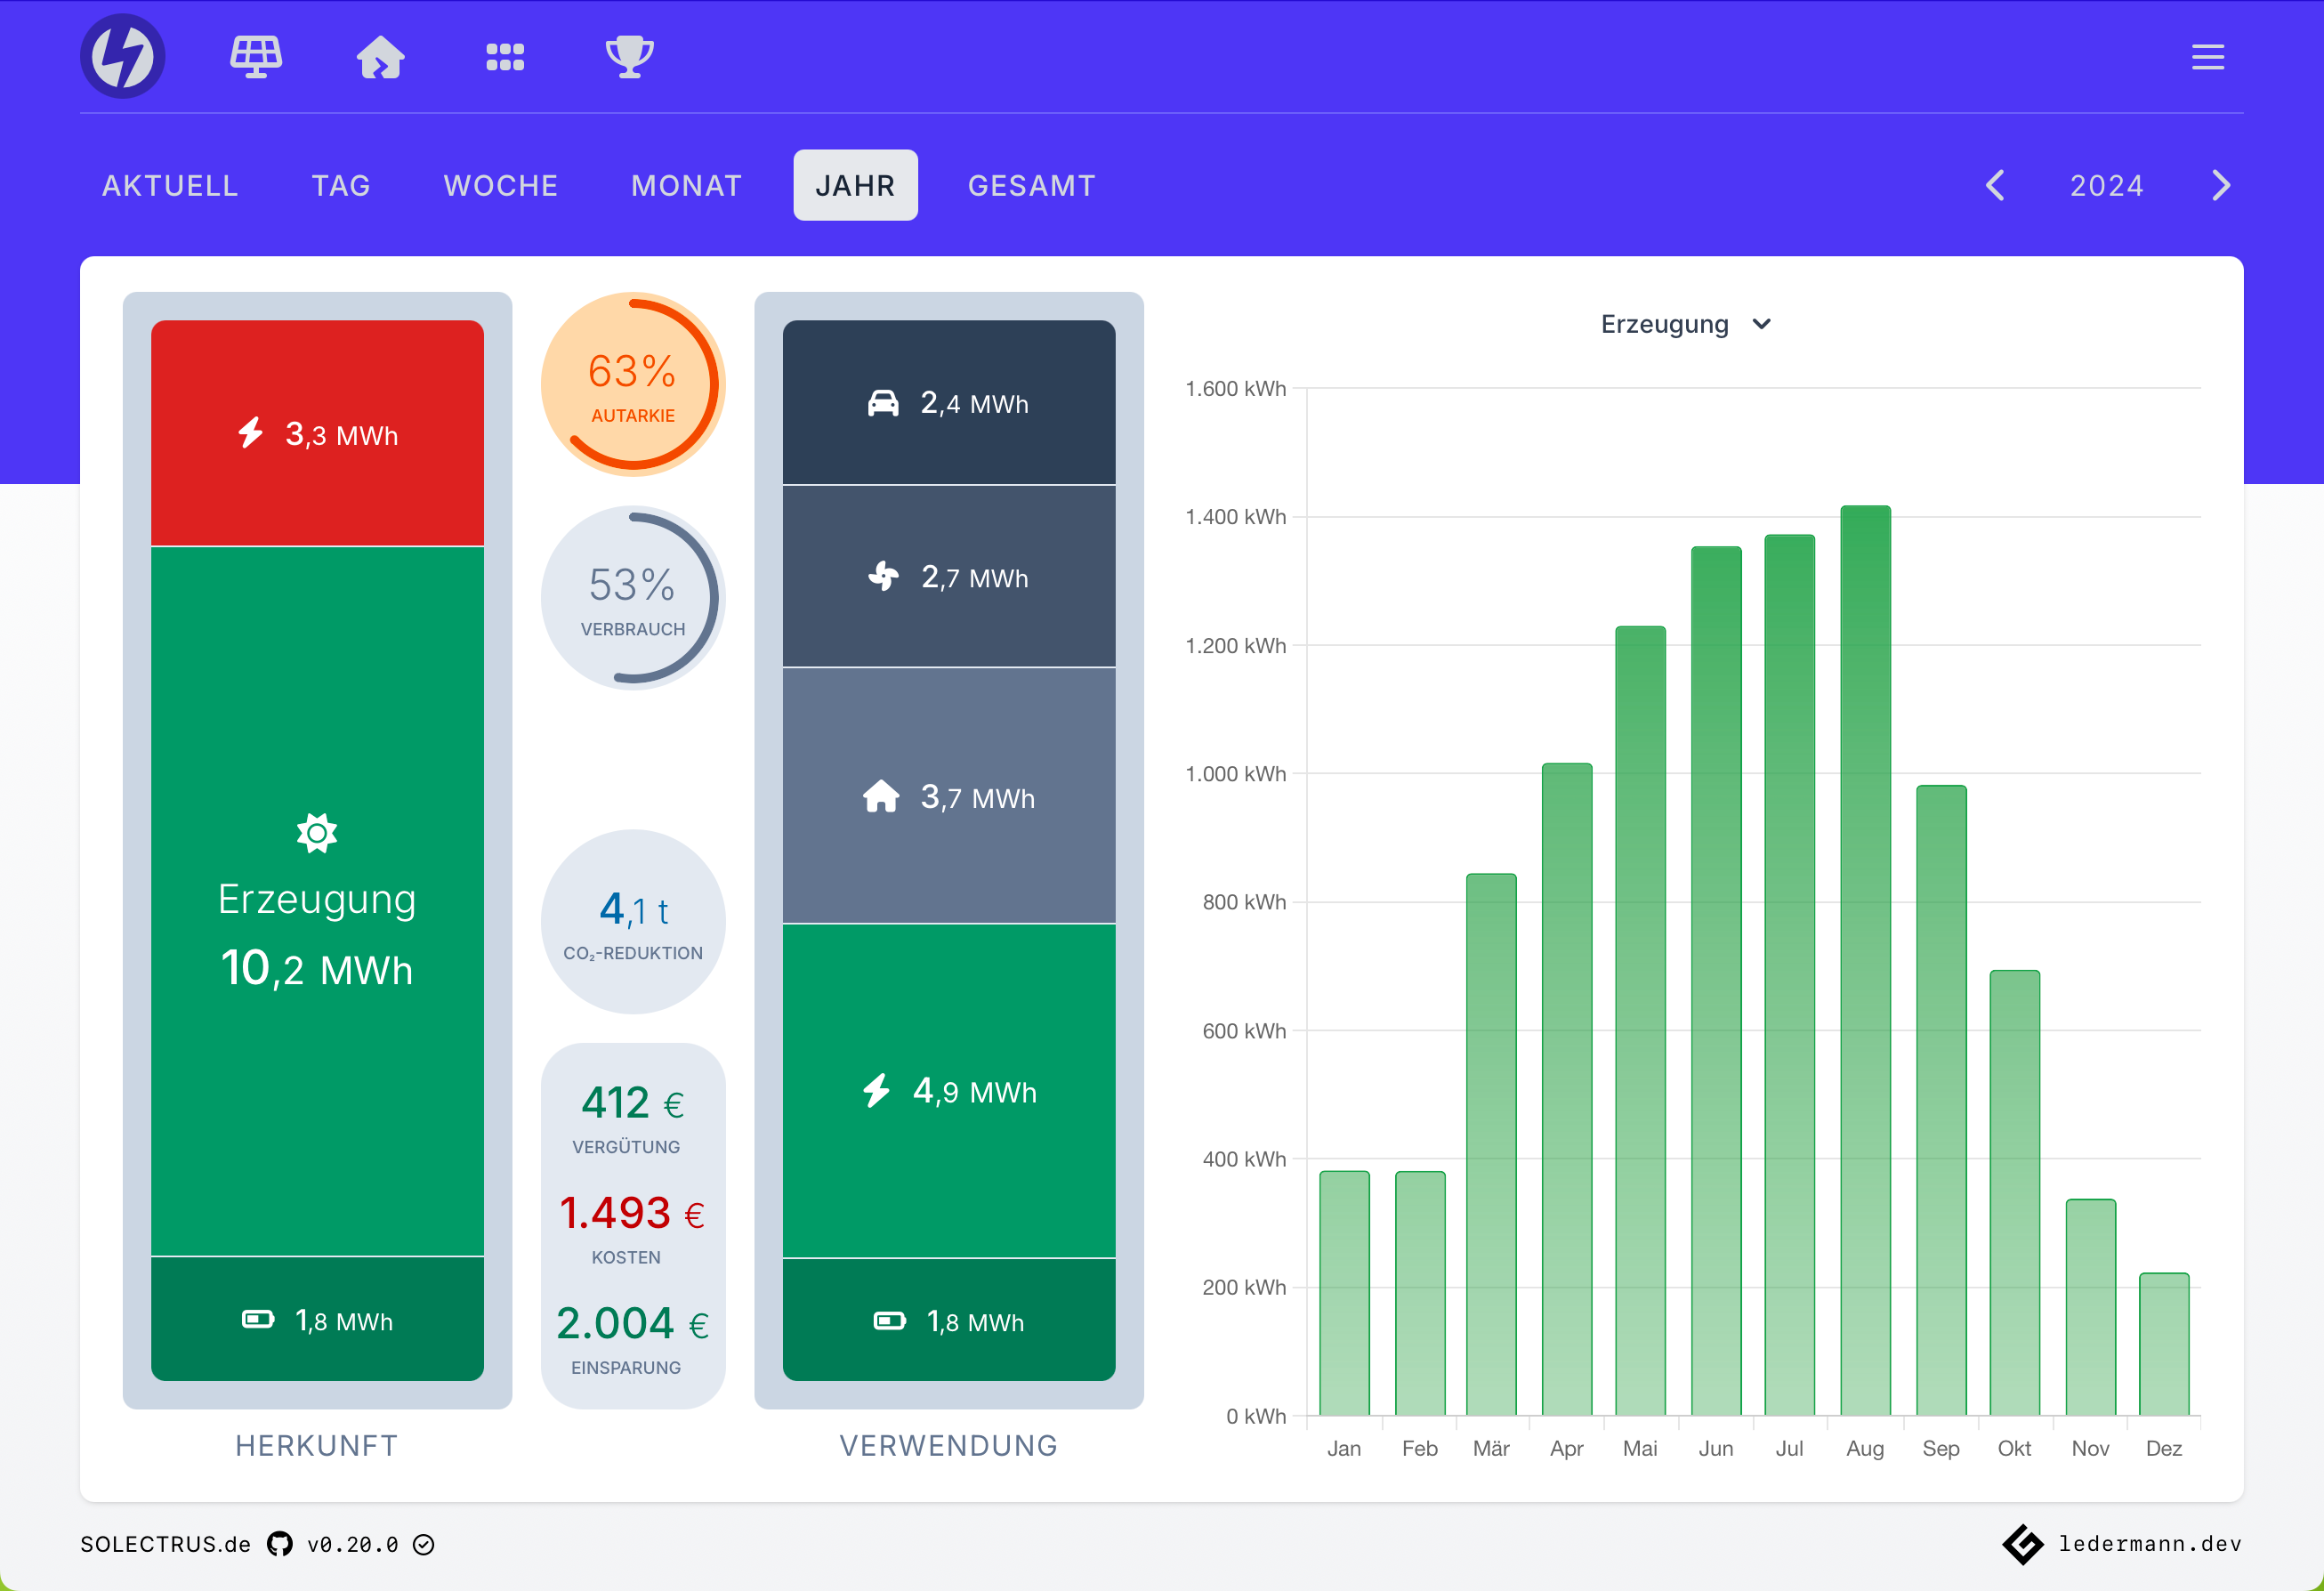Click the Verwendung battery 1,8 MWh segment

[x=949, y=1320]
